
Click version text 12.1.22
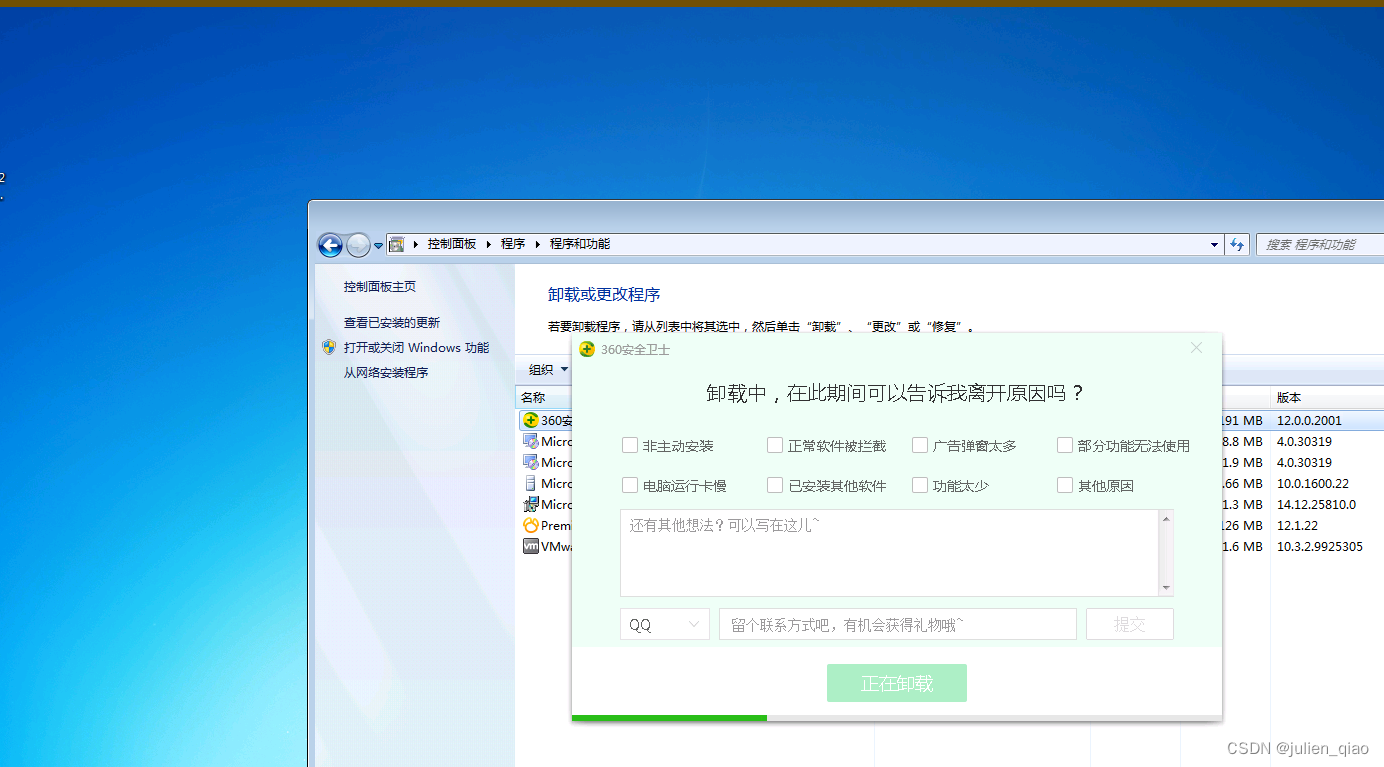point(1297,526)
